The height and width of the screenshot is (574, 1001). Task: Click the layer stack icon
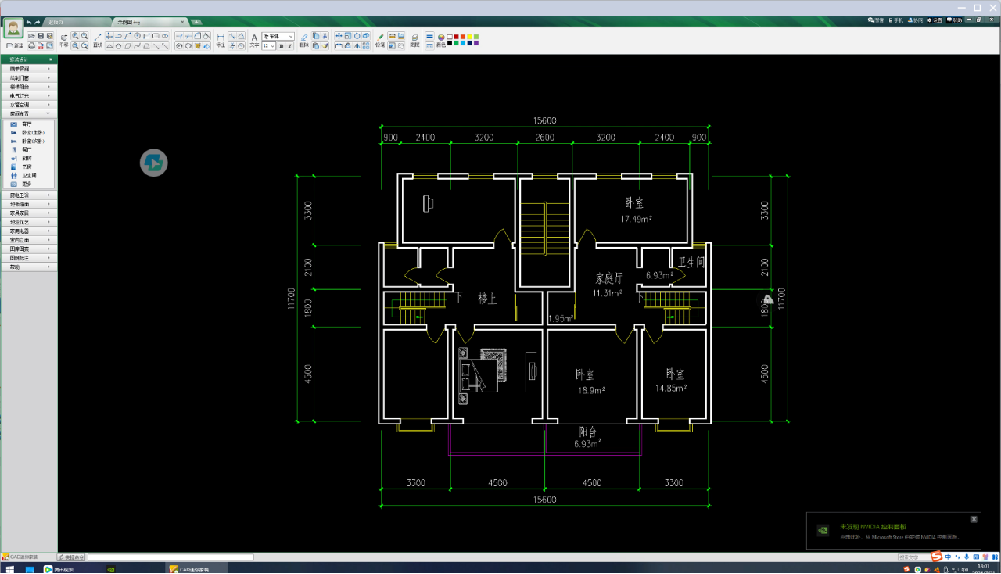coord(414,40)
